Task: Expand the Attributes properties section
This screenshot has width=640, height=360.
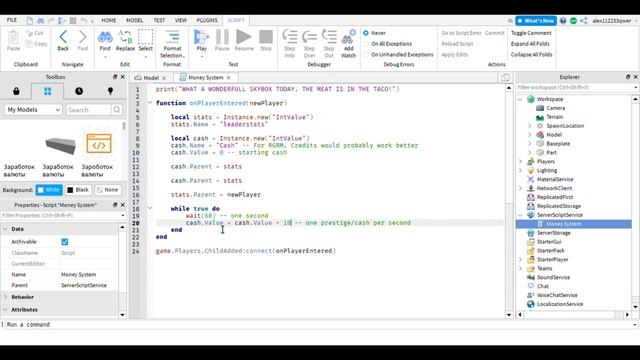Action: (x=5, y=309)
